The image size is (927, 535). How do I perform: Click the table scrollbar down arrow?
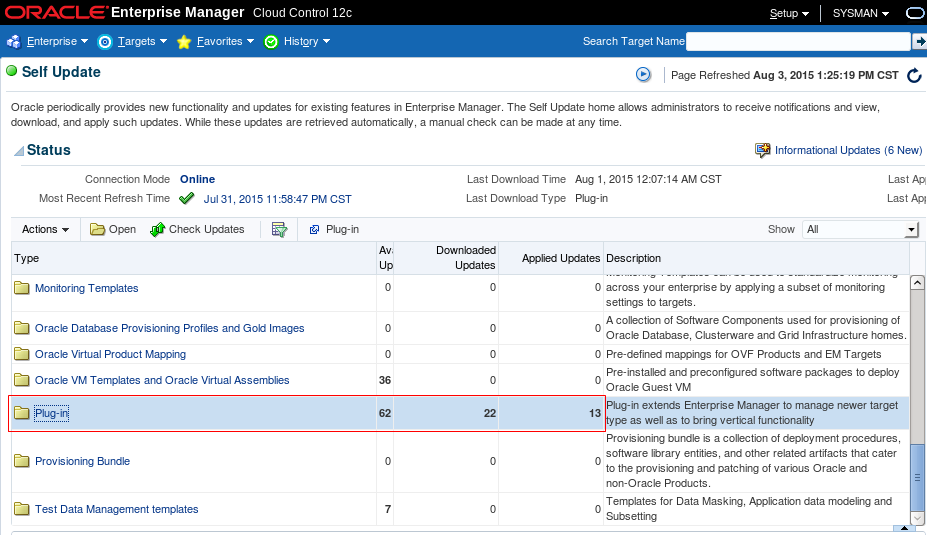click(917, 518)
